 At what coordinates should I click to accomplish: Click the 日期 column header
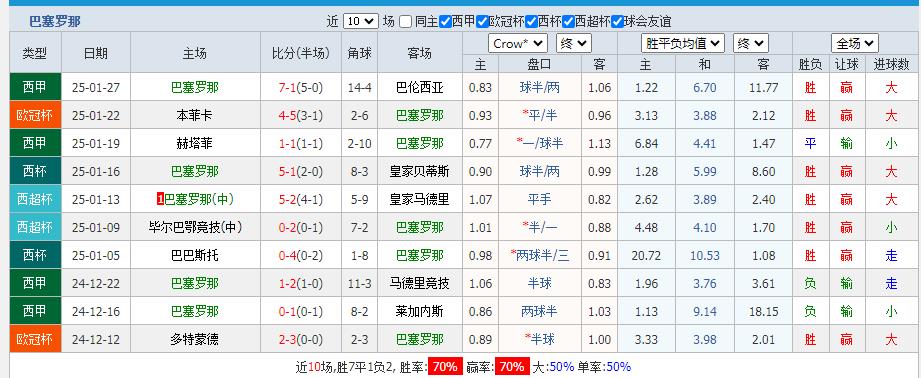(x=96, y=53)
